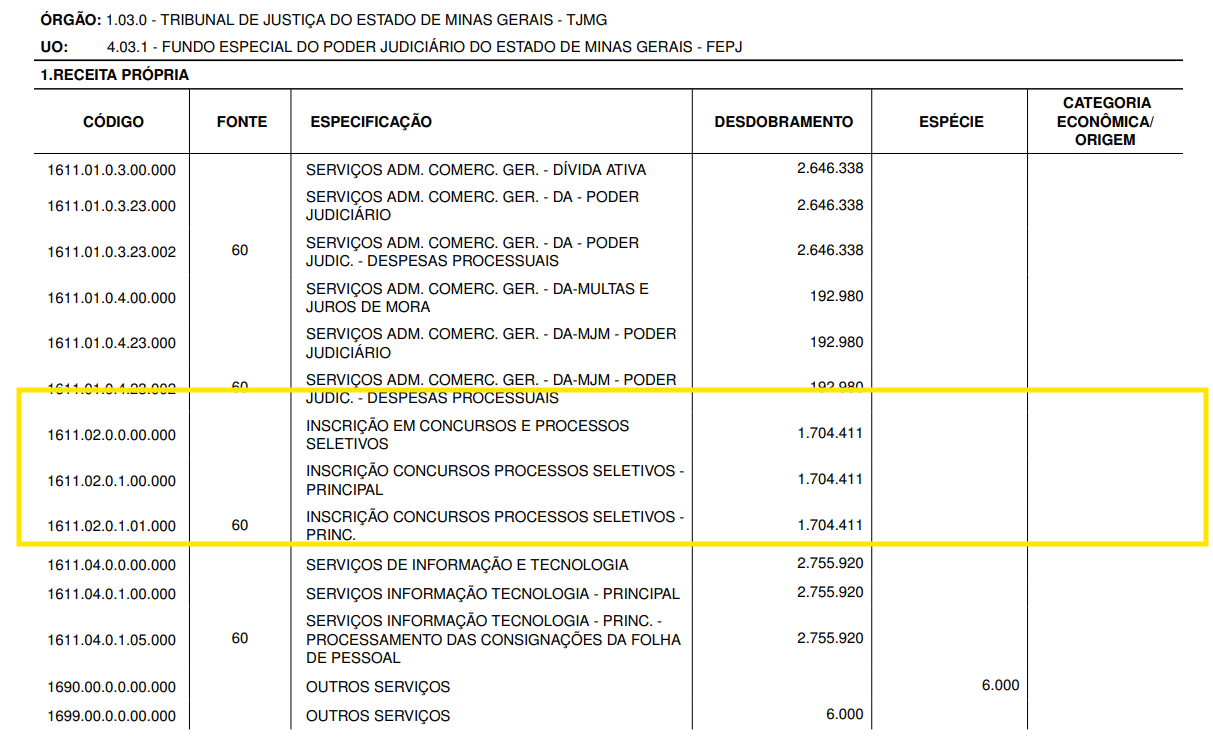
Task: Click text SERVIÇOS INFORMAÇÃO TECNOLOGIA - PRINCIPAL
Action: 492,594
